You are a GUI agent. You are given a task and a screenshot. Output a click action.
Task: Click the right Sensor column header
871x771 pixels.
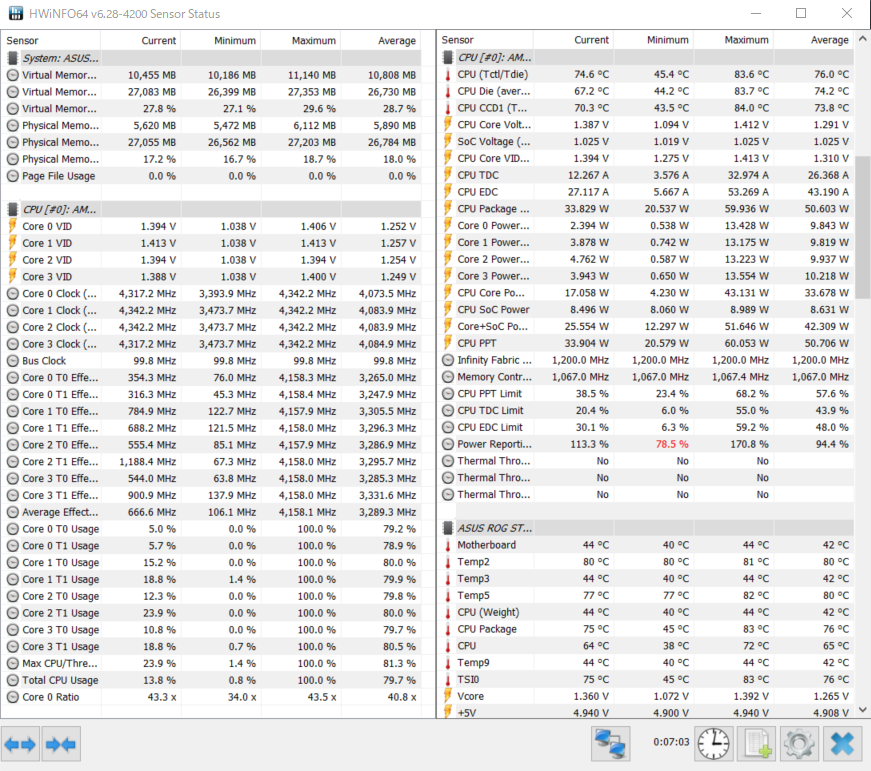[x=485, y=40]
